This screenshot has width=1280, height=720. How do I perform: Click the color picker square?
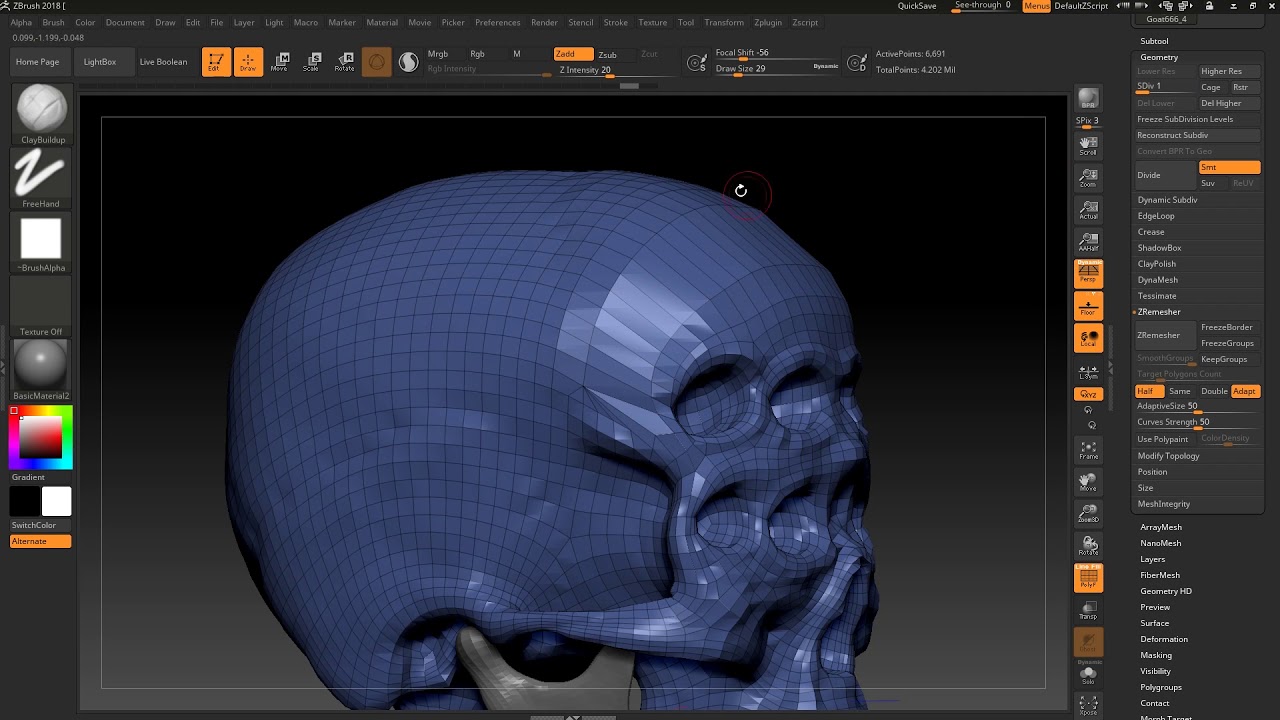41,437
